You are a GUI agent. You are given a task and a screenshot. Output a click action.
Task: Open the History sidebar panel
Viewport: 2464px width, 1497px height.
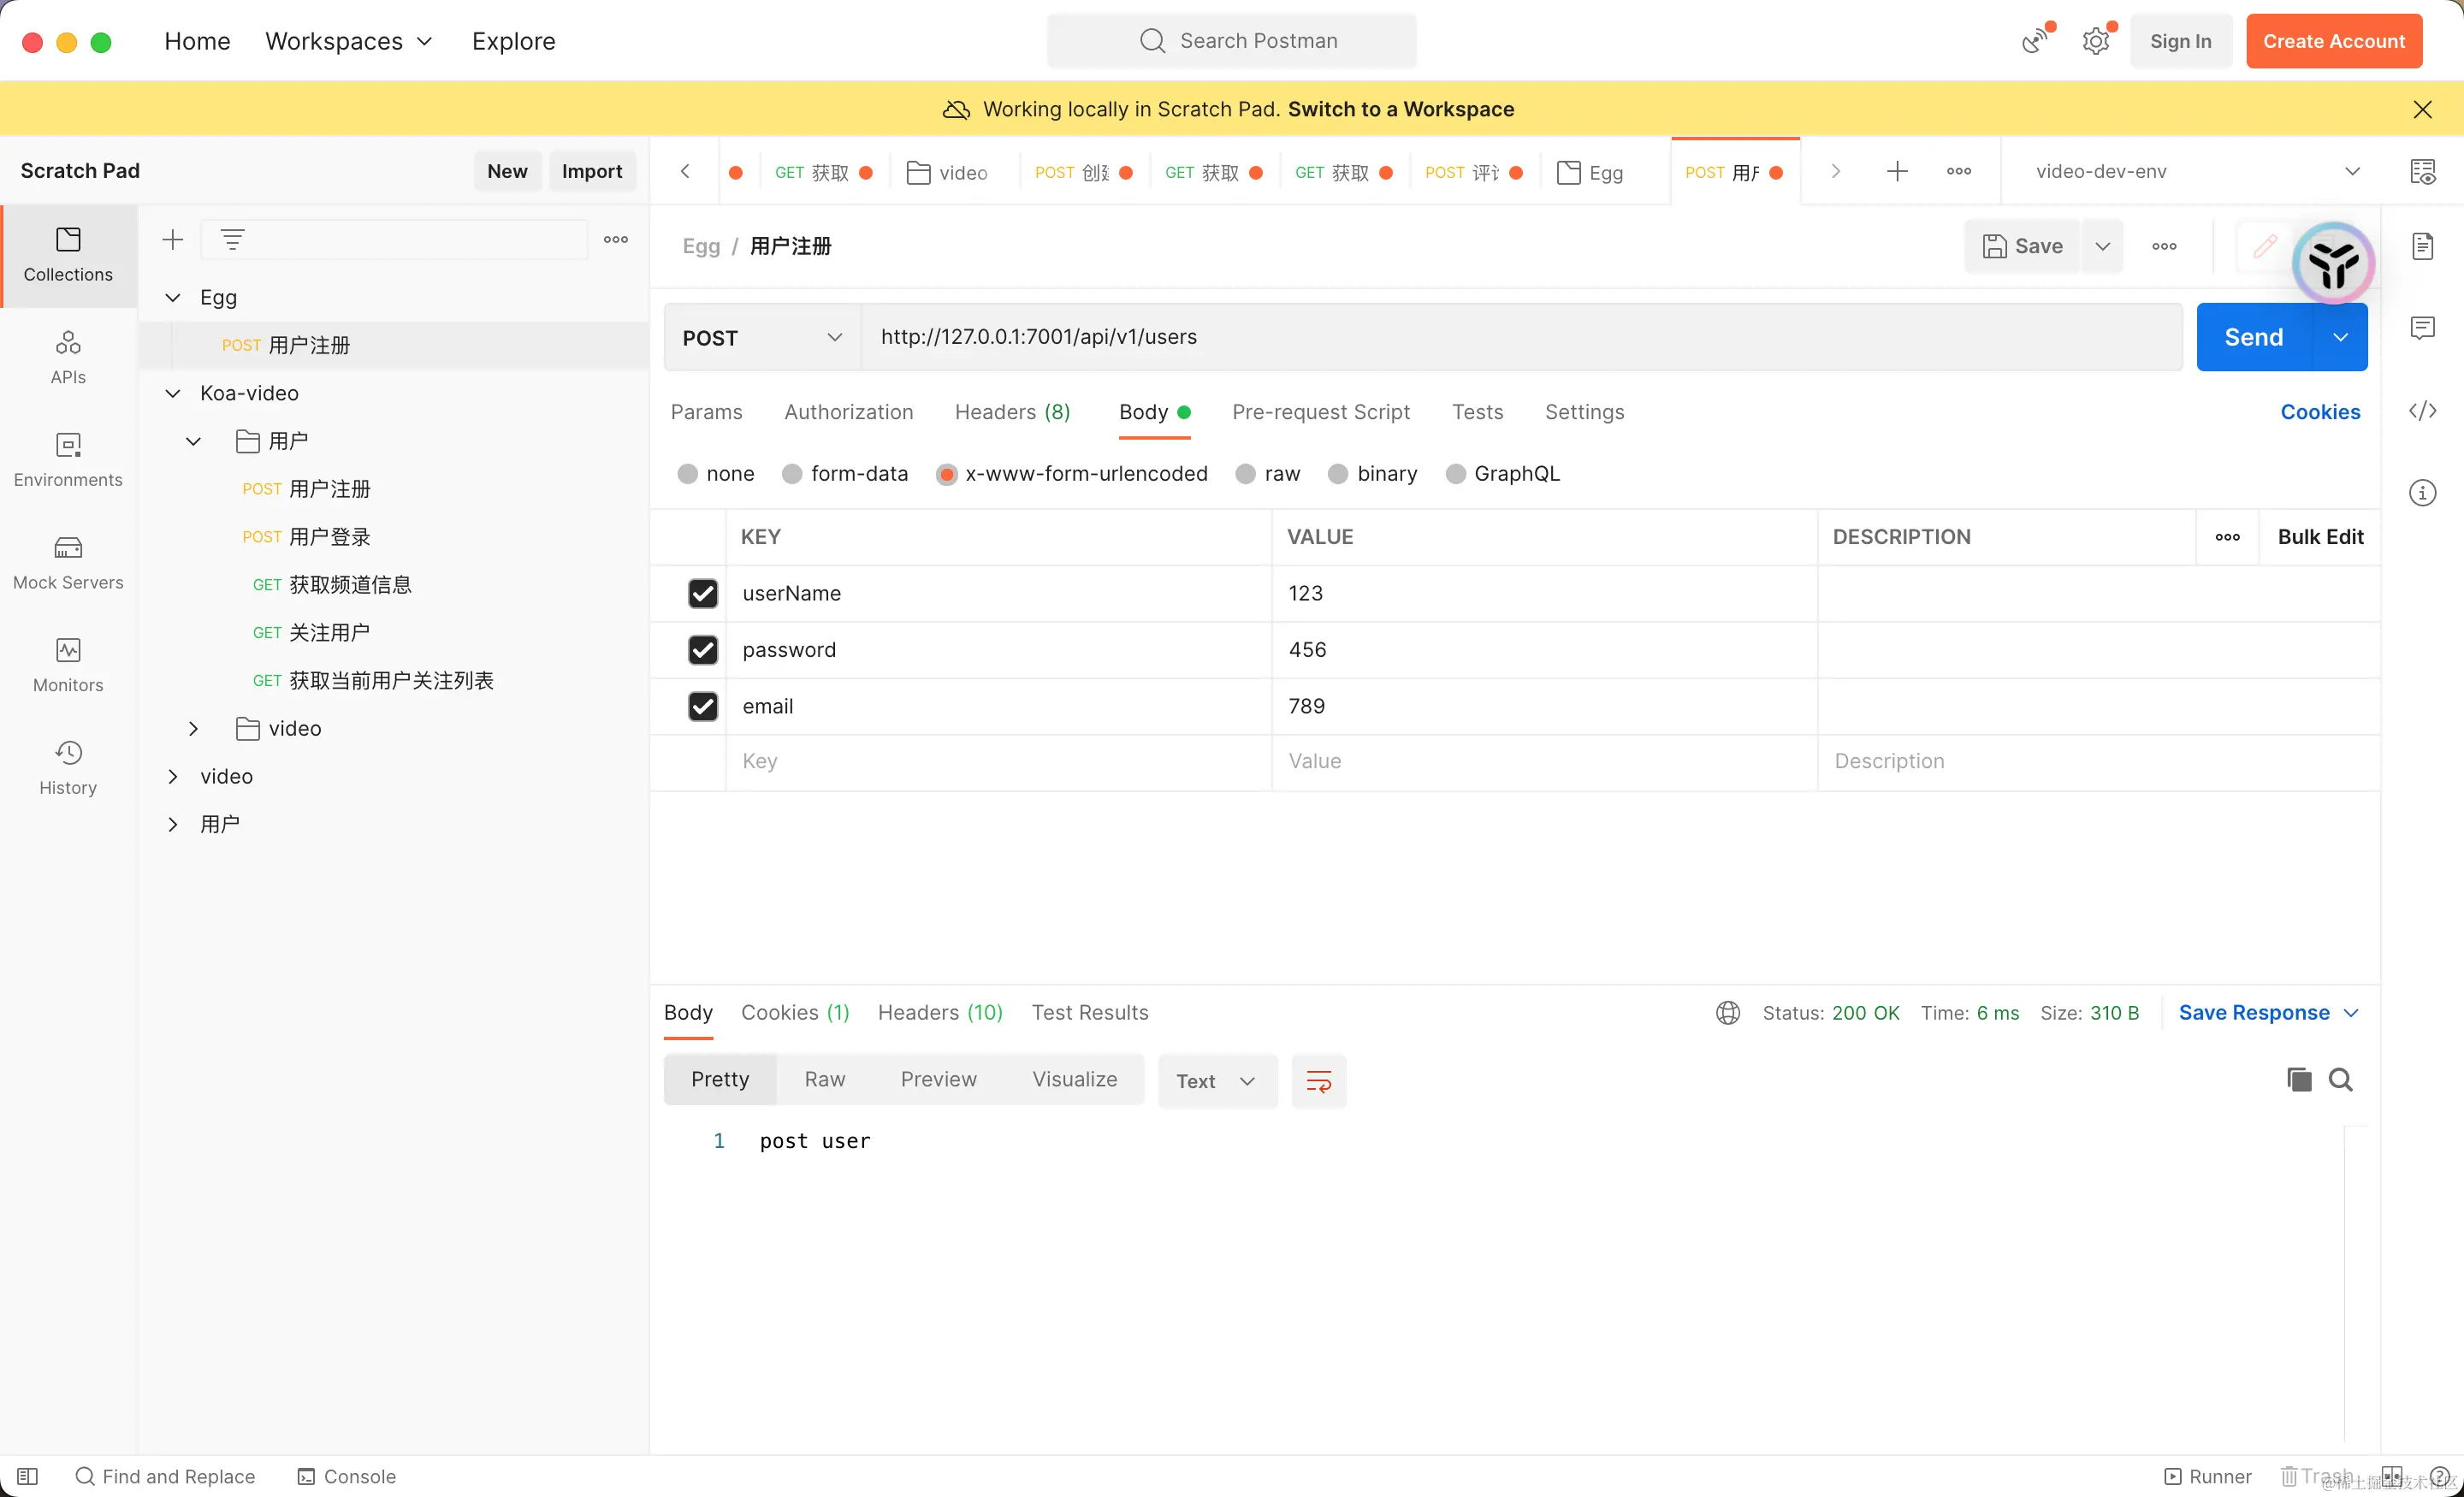coord(68,768)
